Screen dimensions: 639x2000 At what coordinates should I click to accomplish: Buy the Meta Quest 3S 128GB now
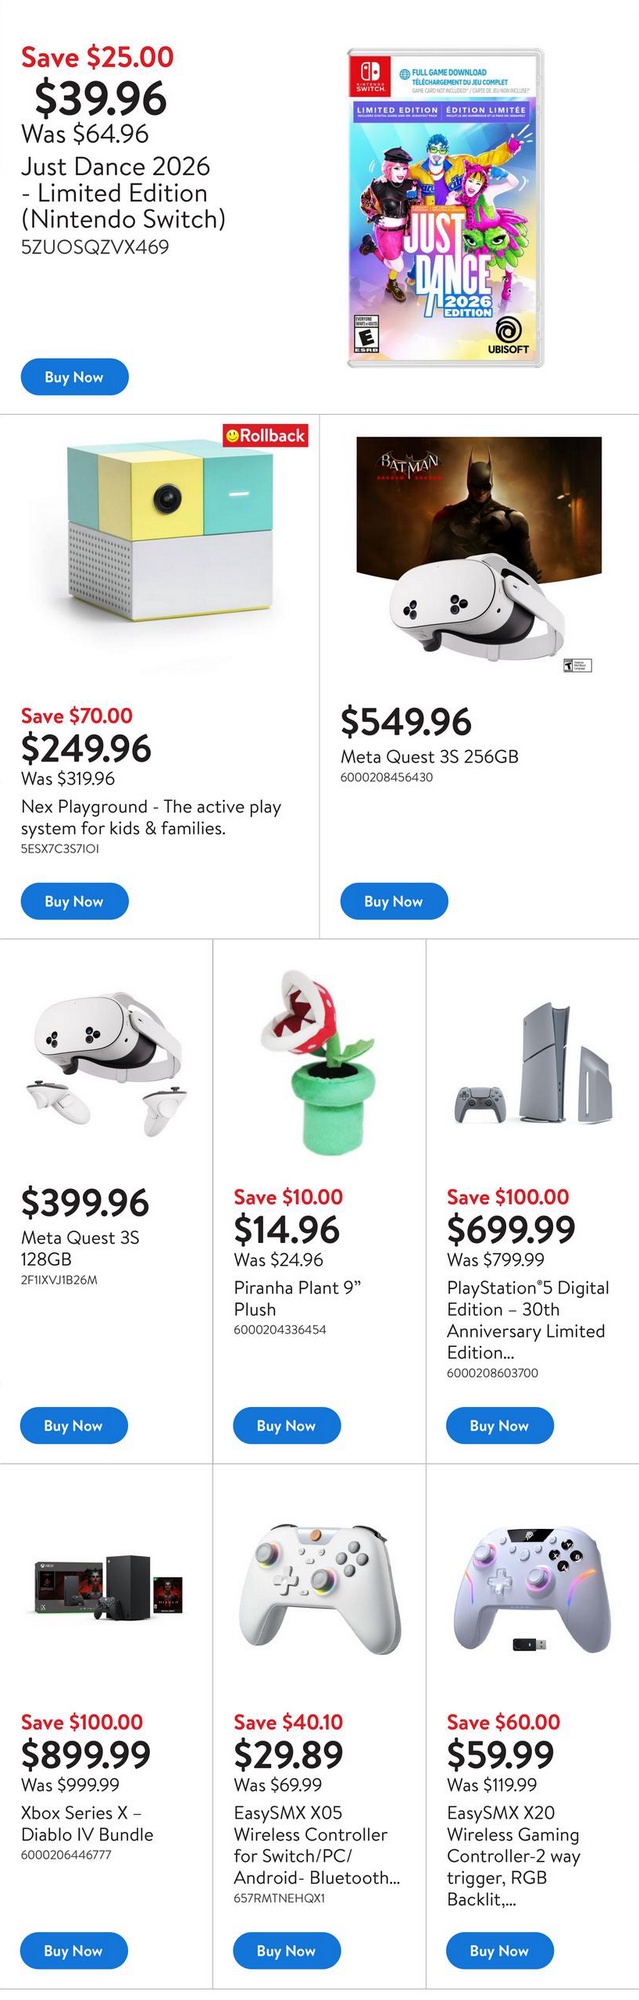pyautogui.click(x=73, y=1425)
